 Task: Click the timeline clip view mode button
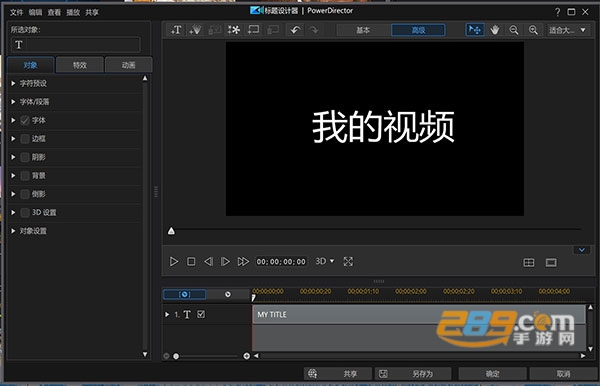[x=185, y=294]
